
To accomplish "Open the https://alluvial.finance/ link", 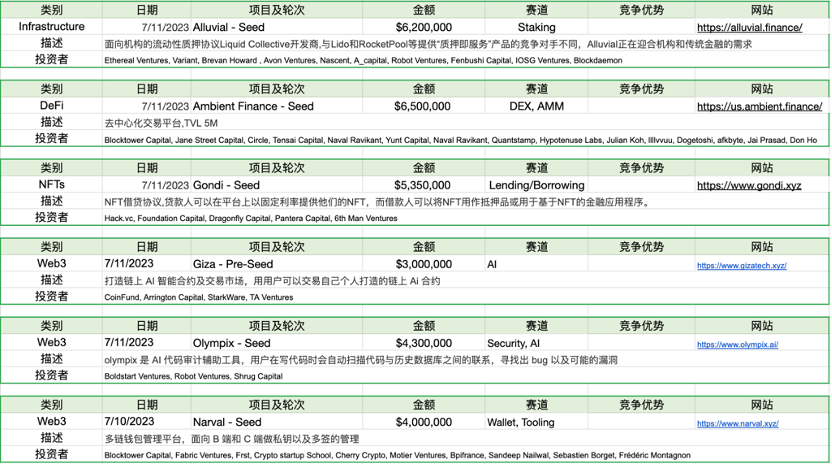I will [749, 28].
